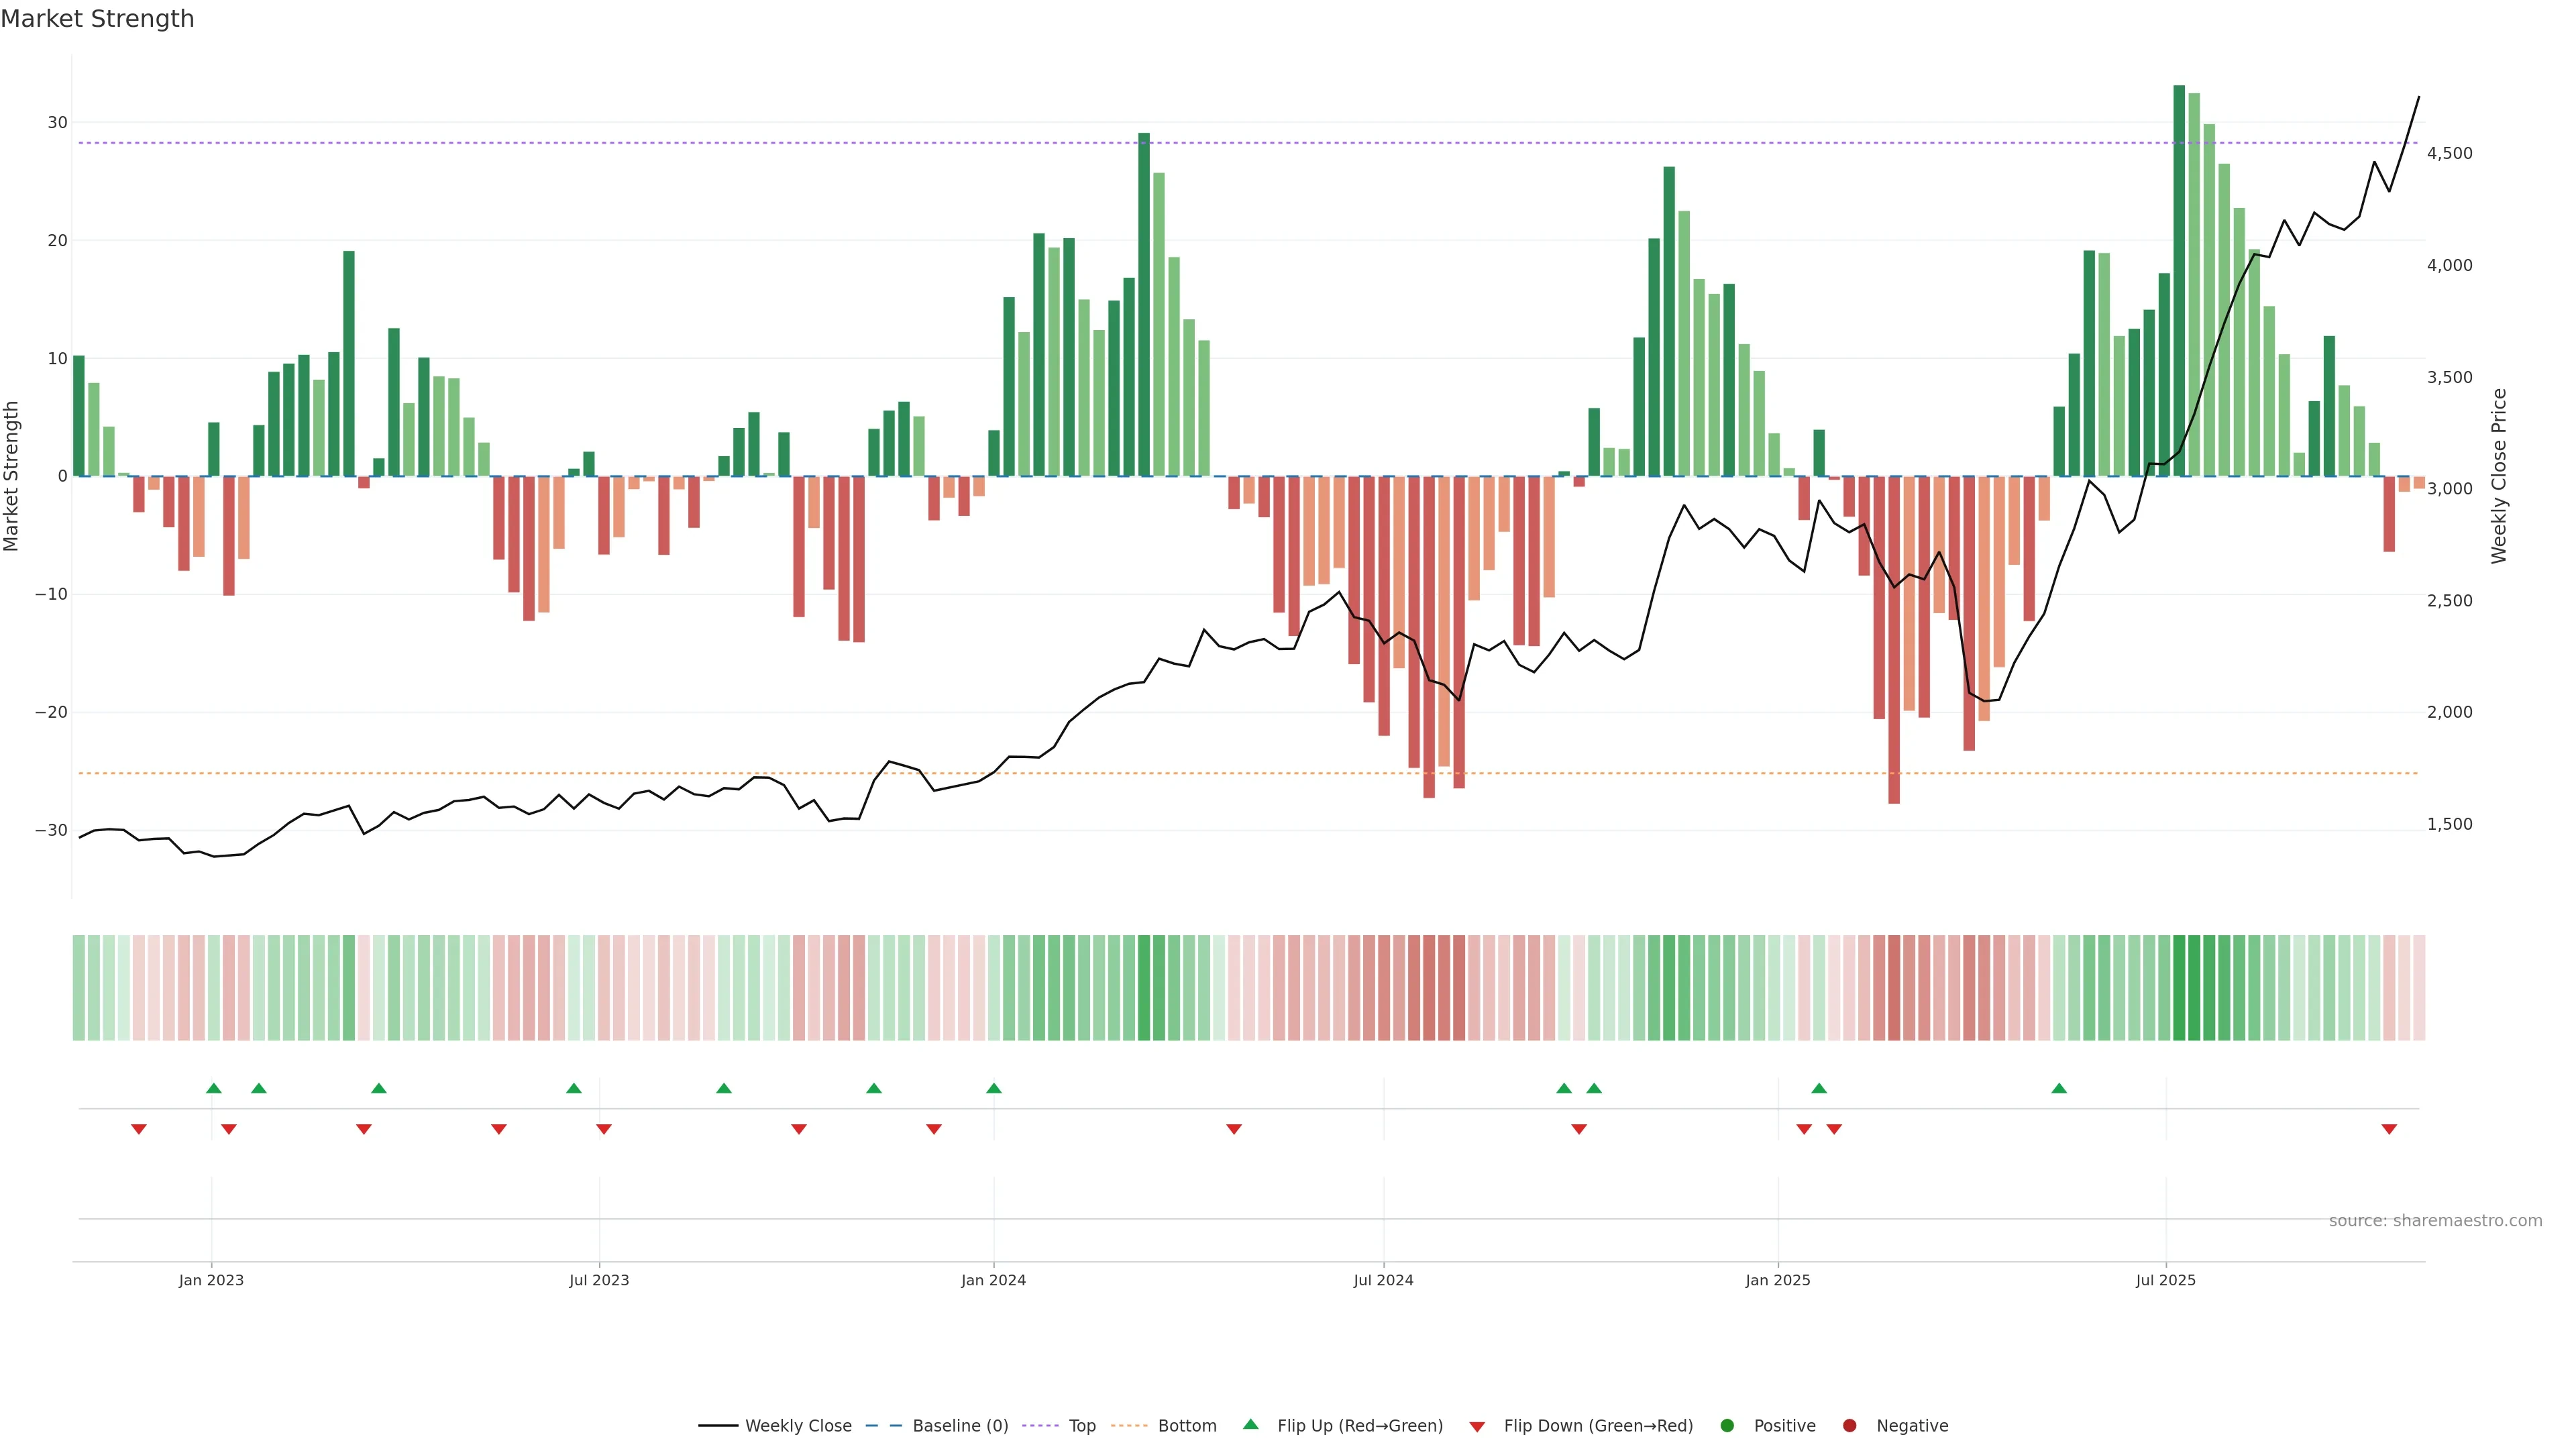Click the Positive green circle legend icon
2576x1449 pixels.
[x=1727, y=1426]
